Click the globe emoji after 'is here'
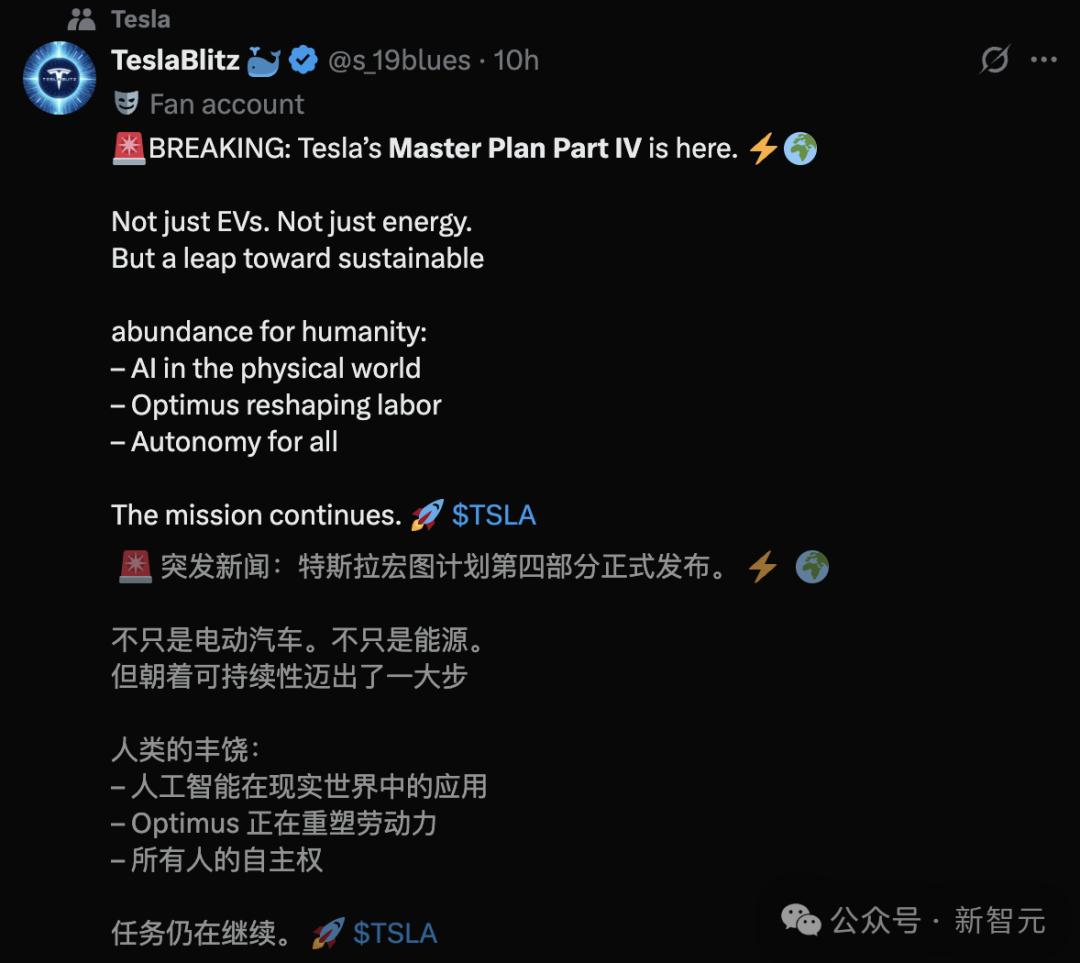The image size is (1080, 963). coord(801,149)
